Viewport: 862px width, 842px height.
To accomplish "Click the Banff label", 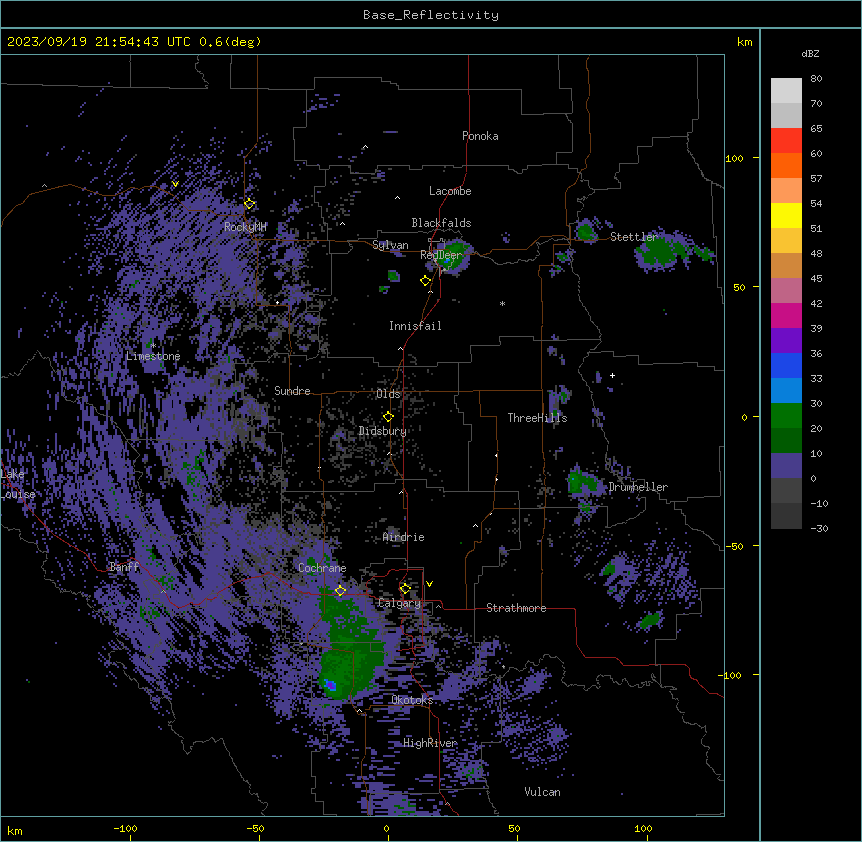I will tap(124, 567).
